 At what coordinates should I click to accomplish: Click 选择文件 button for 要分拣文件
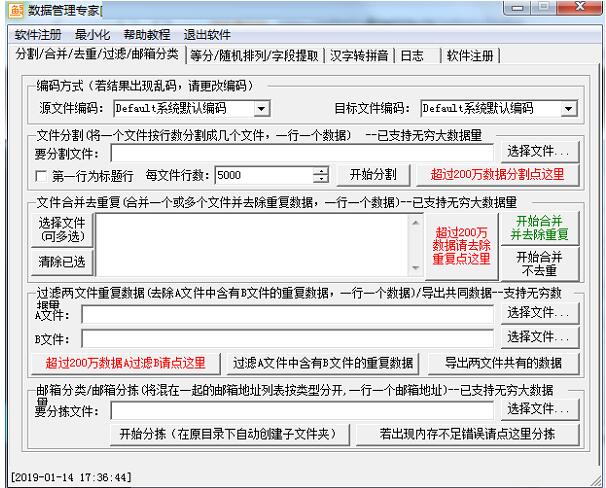[540, 409]
